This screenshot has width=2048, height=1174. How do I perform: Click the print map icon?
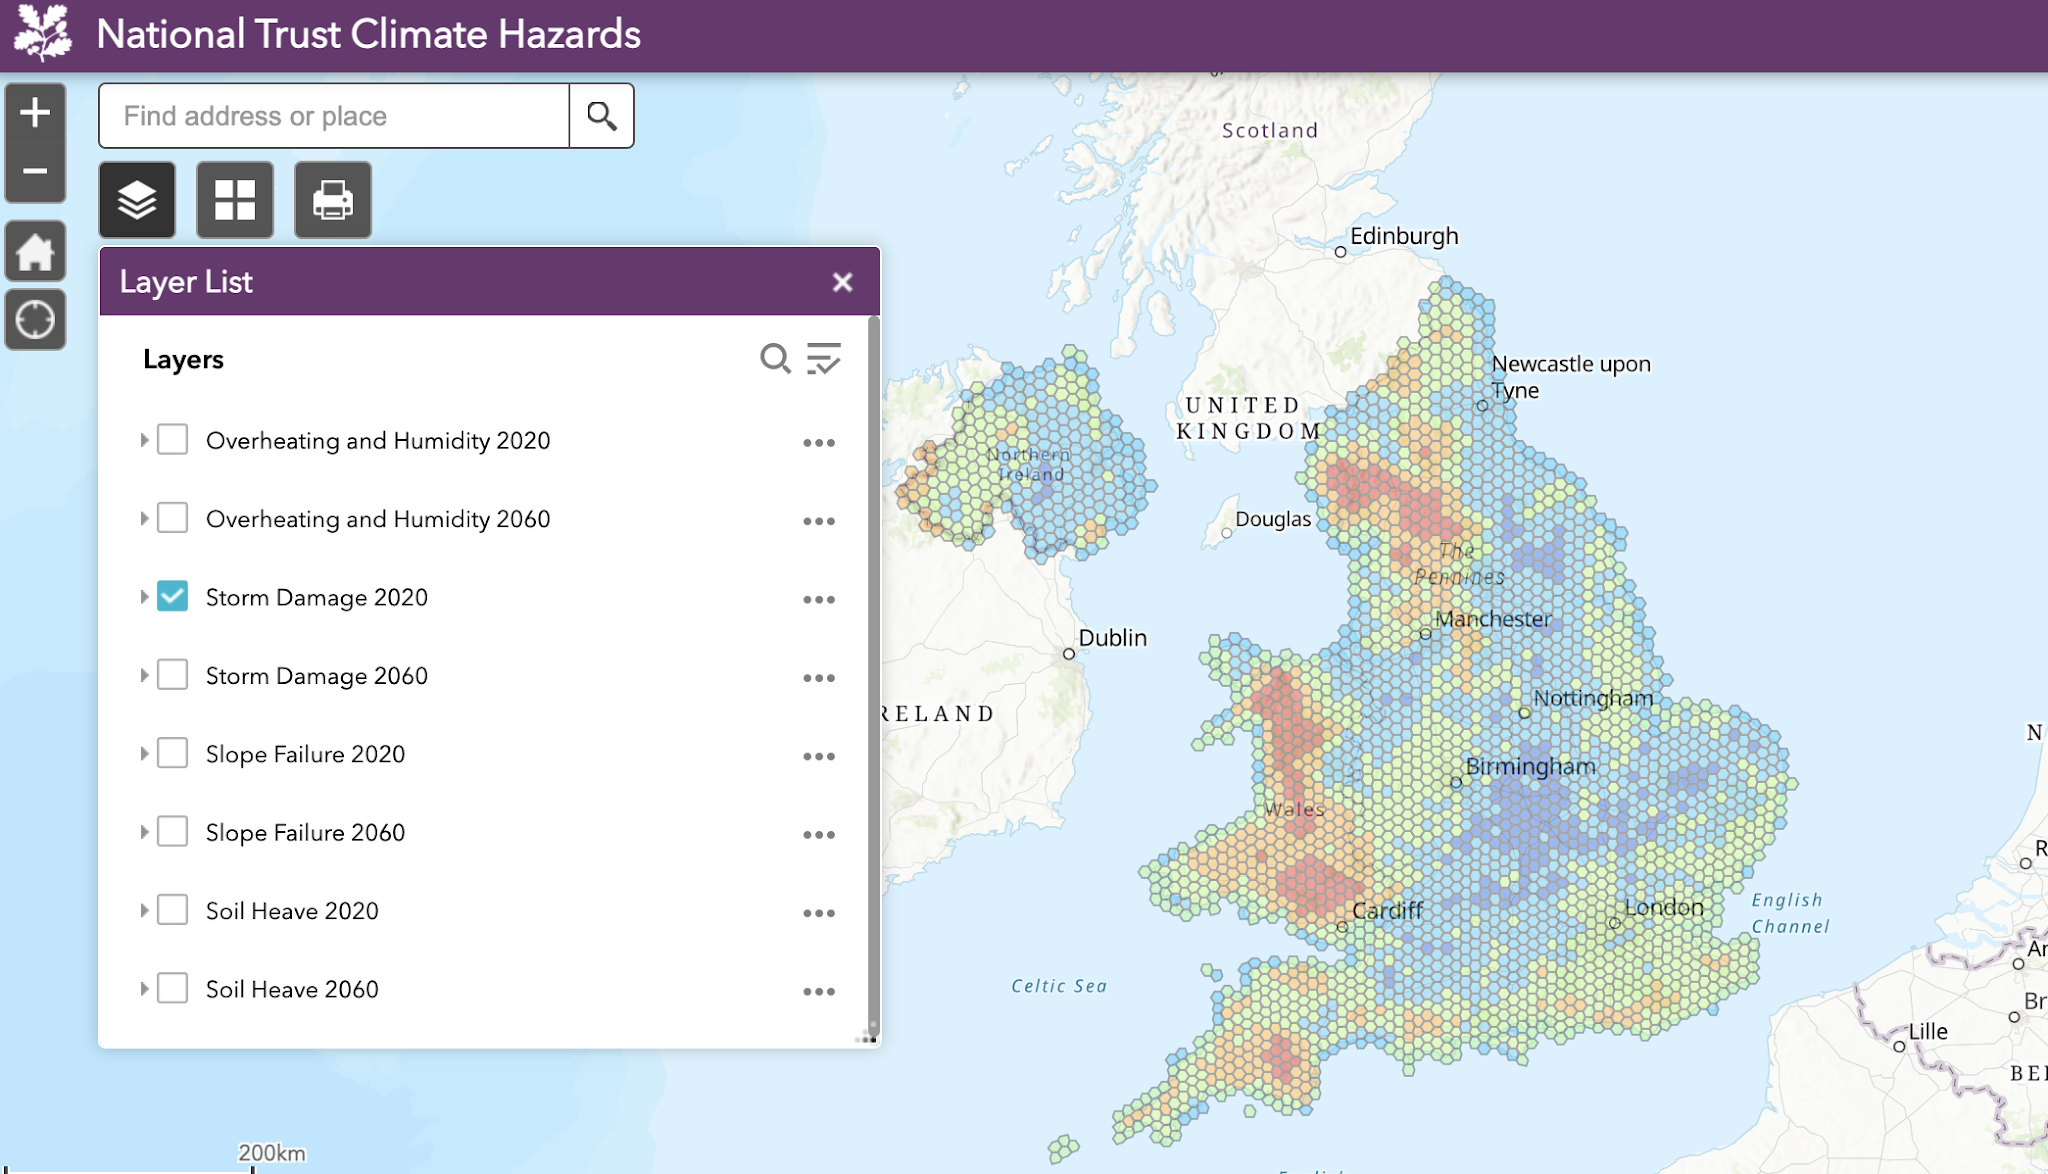click(332, 199)
